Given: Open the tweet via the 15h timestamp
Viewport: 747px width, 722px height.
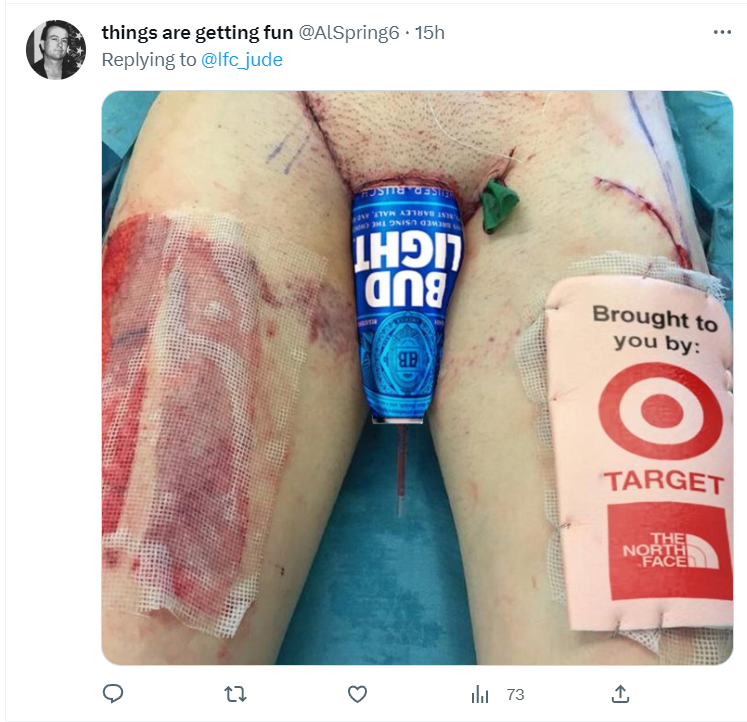Looking at the screenshot, I should [430, 33].
